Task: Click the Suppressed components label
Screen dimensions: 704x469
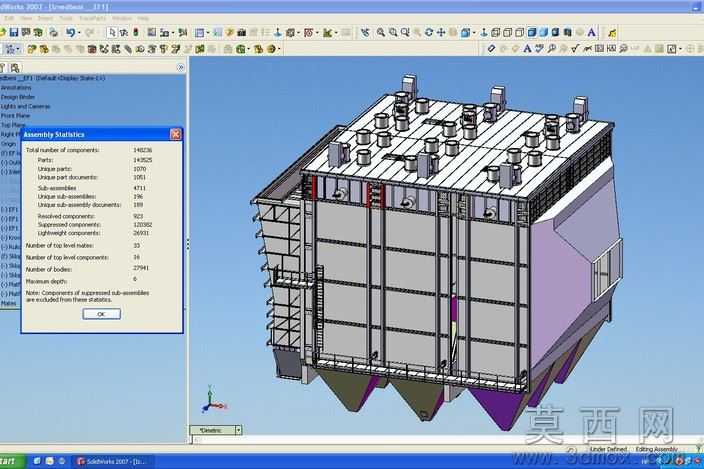Action: [x=69, y=224]
